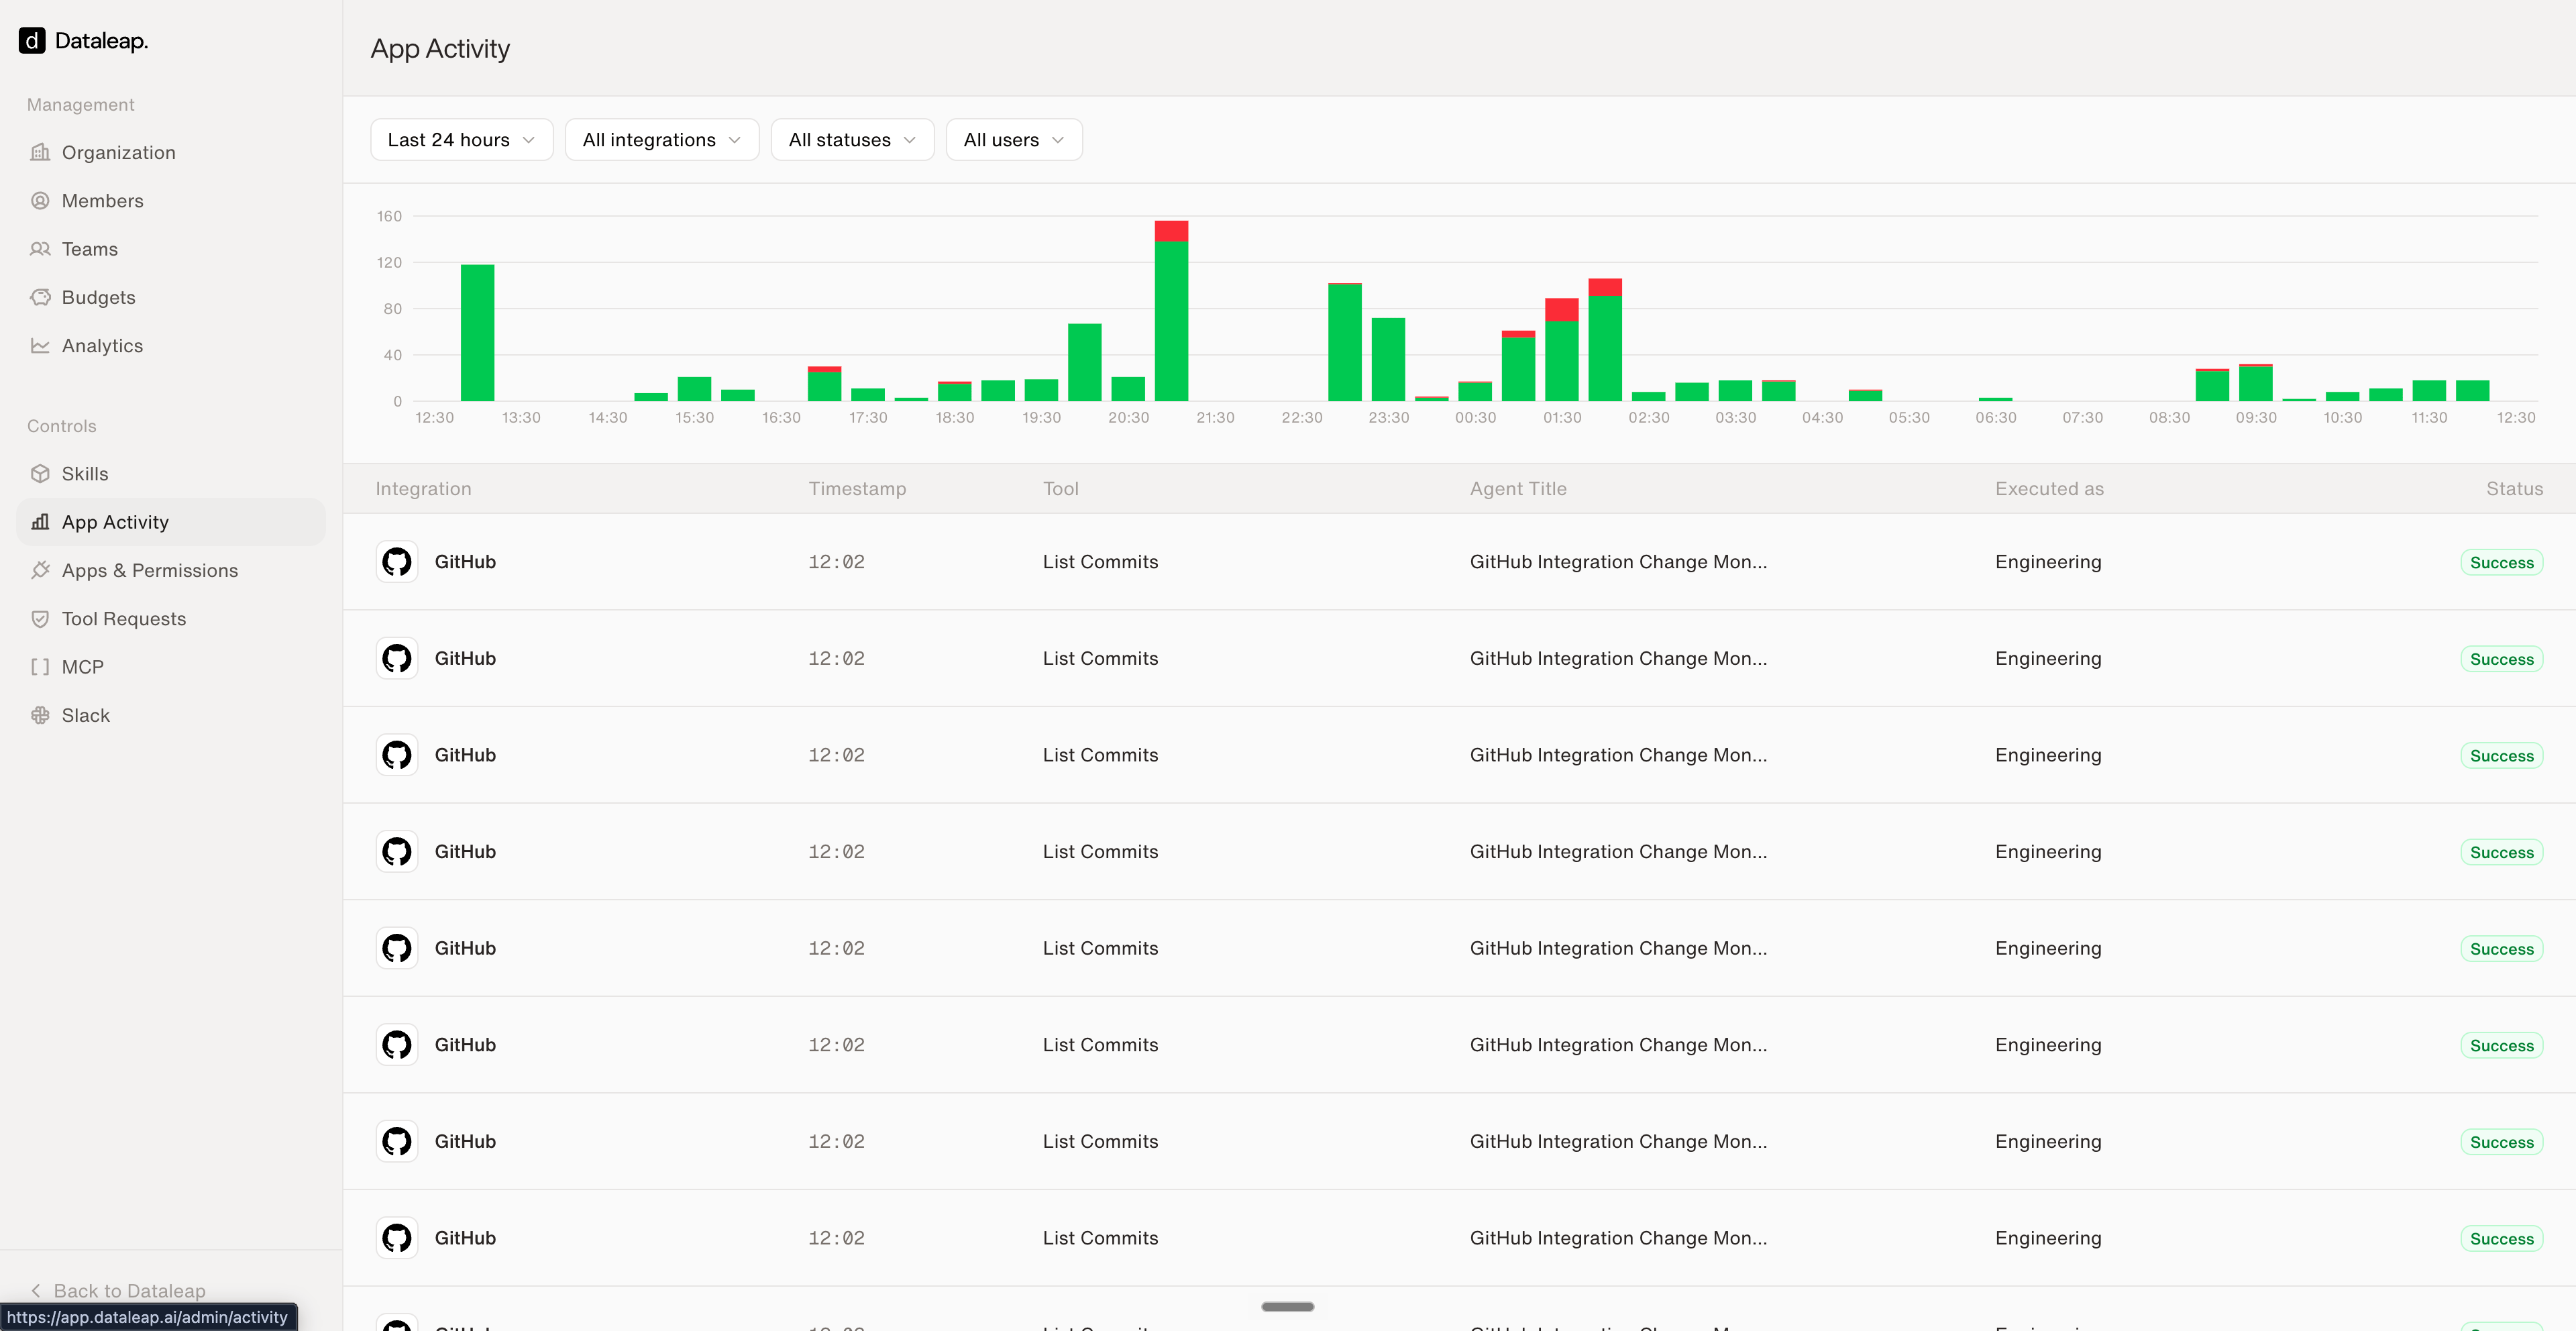Viewport: 2576px width, 1331px height.
Task: Open Budgets from the sidebar
Action: [x=171, y=297]
